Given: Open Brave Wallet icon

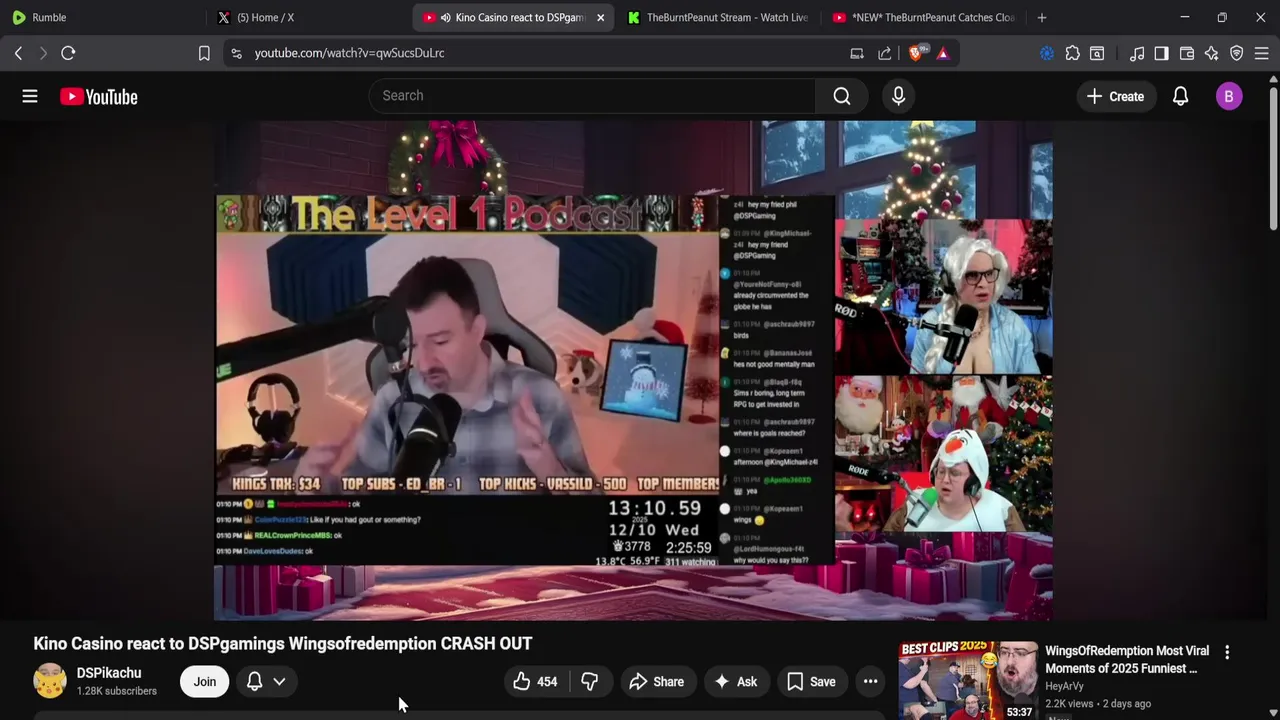Looking at the screenshot, I should [1187, 53].
